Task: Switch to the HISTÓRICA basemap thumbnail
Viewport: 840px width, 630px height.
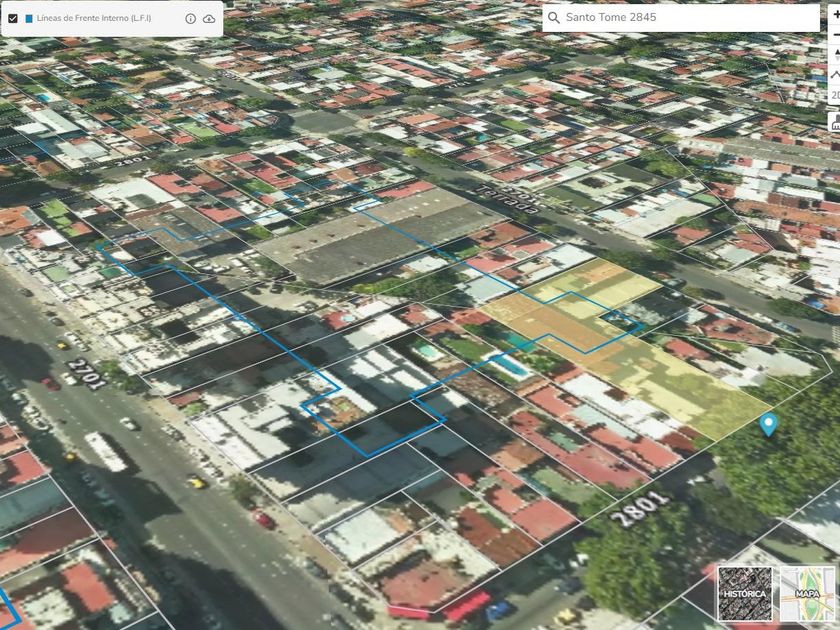Action: pos(745,594)
